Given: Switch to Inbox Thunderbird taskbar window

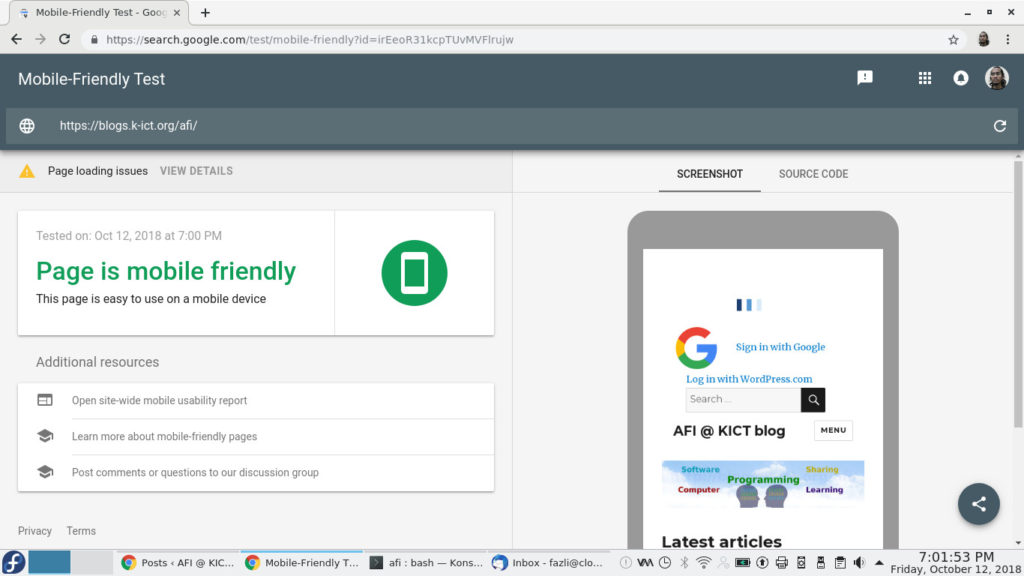Looking at the screenshot, I should point(547,562).
